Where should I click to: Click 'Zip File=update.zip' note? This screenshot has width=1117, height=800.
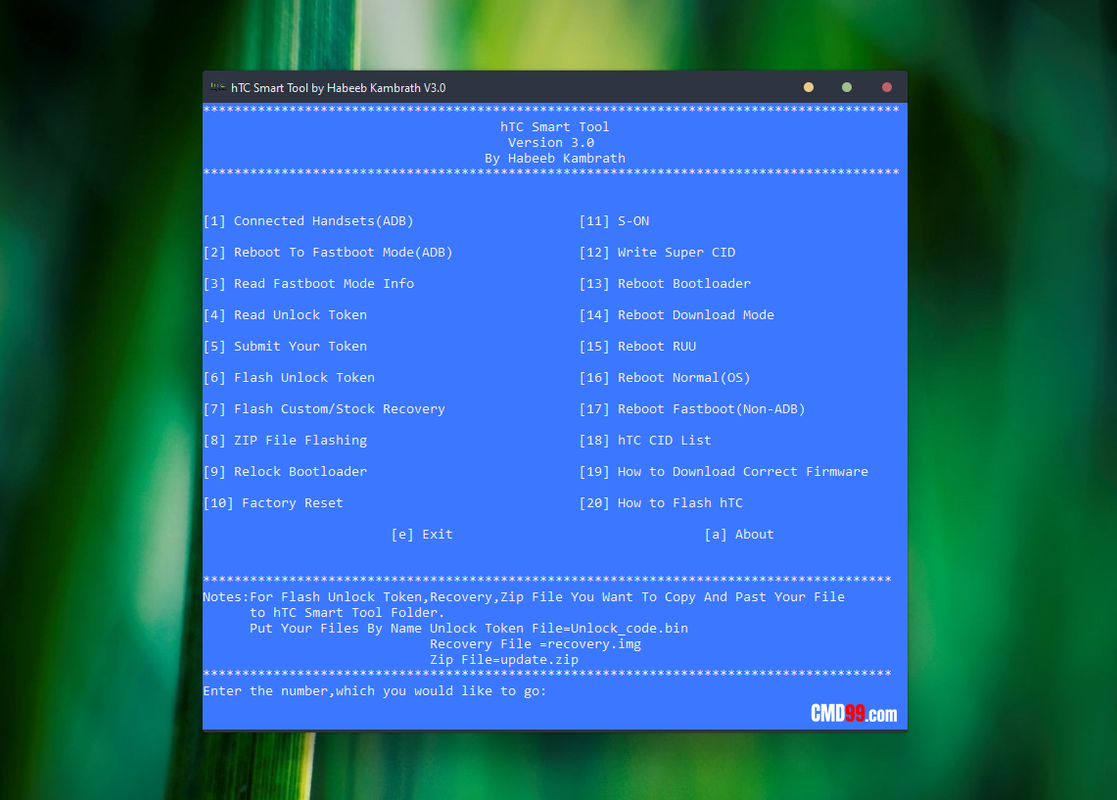tap(504, 660)
